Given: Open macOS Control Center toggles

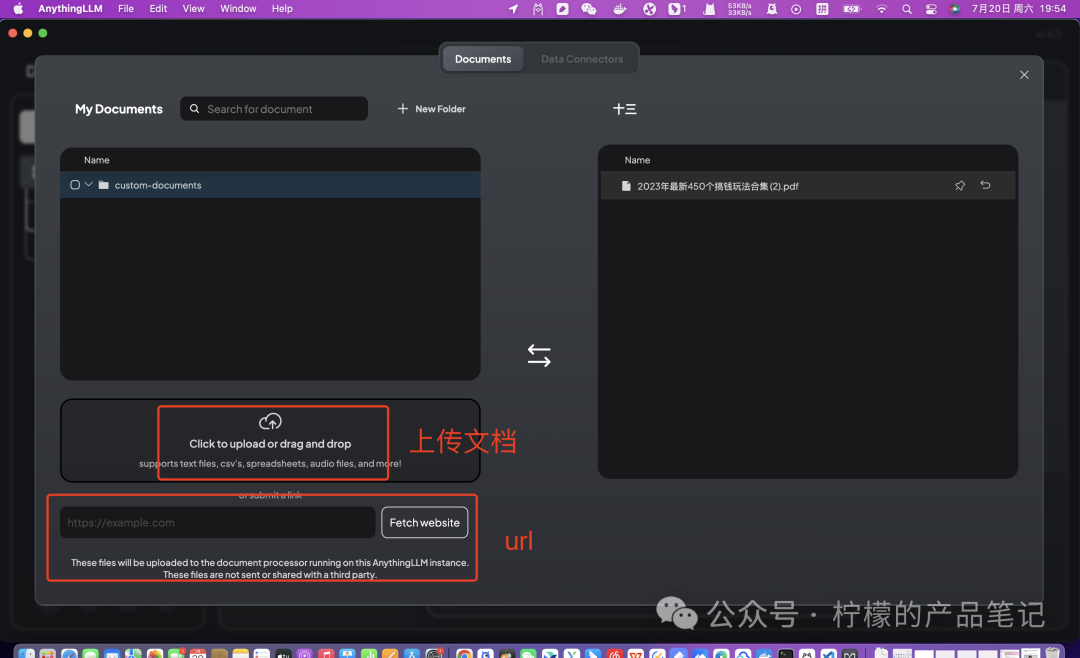Looking at the screenshot, I should pyautogui.click(x=931, y=9).
